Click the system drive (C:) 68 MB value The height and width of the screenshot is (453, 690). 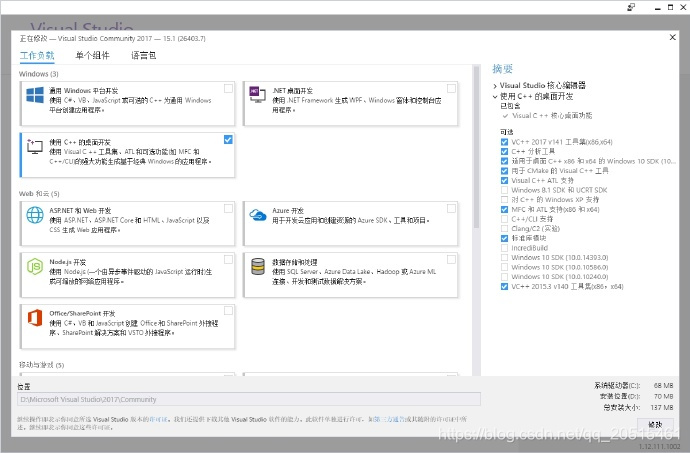pyautogui.click(x=664, y=385)
